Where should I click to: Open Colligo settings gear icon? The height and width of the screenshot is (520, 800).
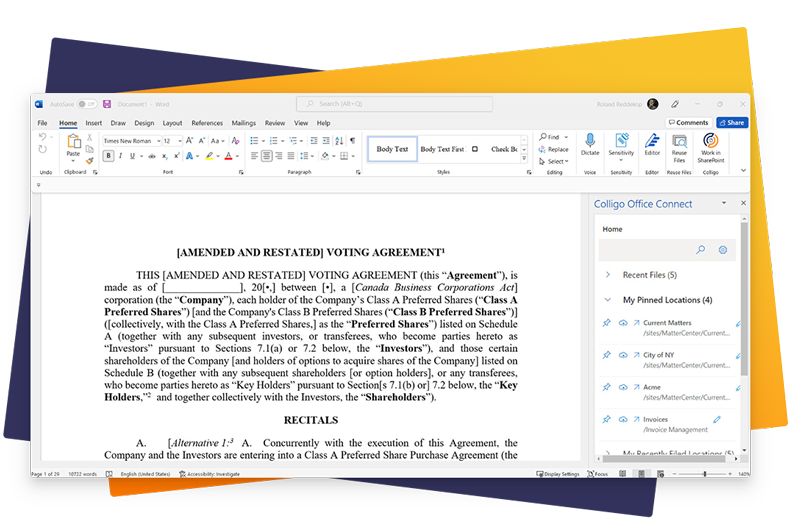point(723,249)
